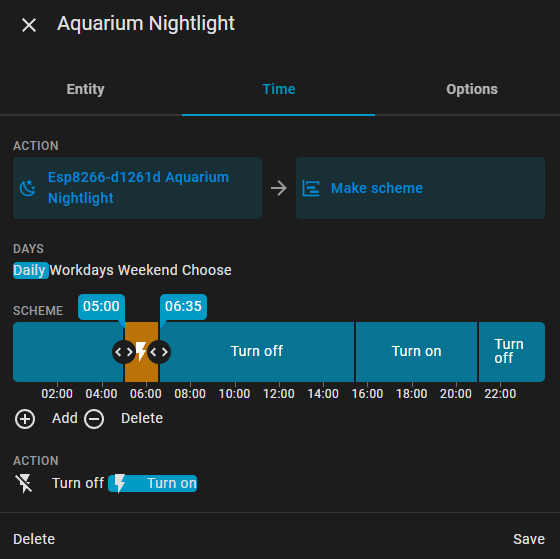Click the flash-off Turn off icon
560x559 pixels.
pyautogui.click(x=24, y=483)
